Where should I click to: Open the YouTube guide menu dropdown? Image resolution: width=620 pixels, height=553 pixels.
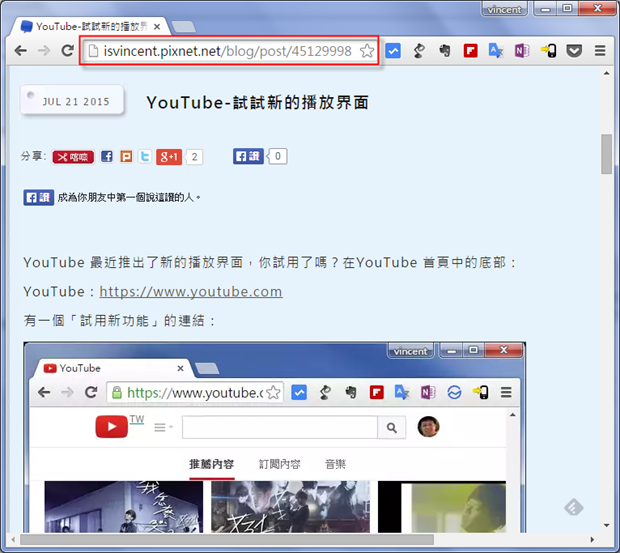[x=163, y=427]
